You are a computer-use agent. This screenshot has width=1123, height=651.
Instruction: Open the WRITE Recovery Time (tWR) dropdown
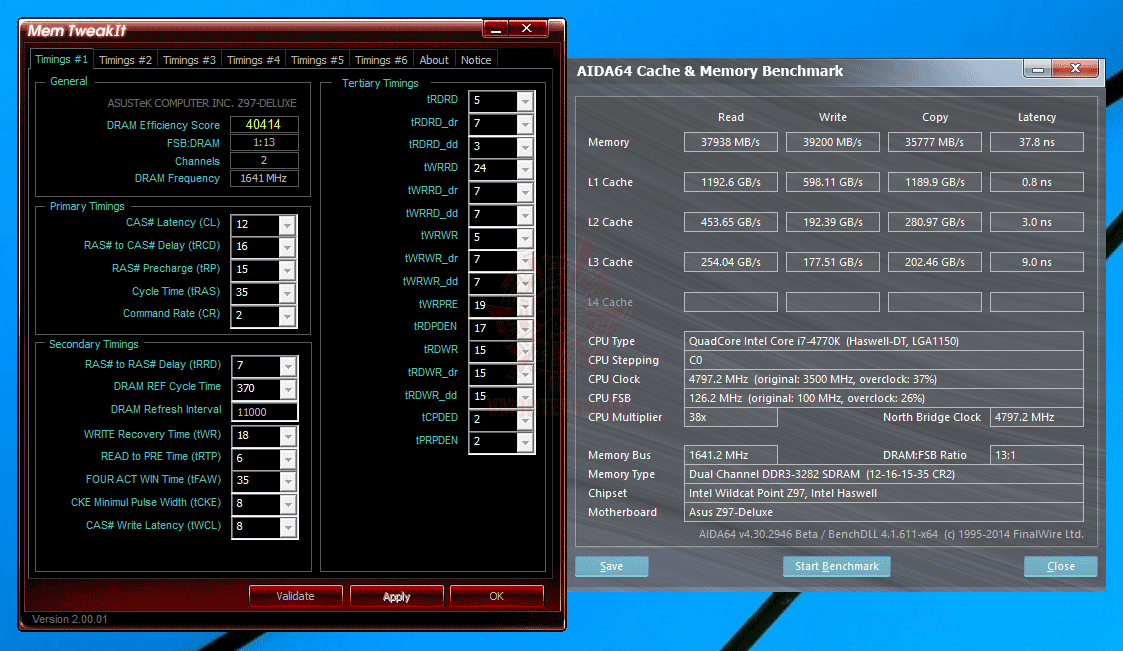pos(288,435)
